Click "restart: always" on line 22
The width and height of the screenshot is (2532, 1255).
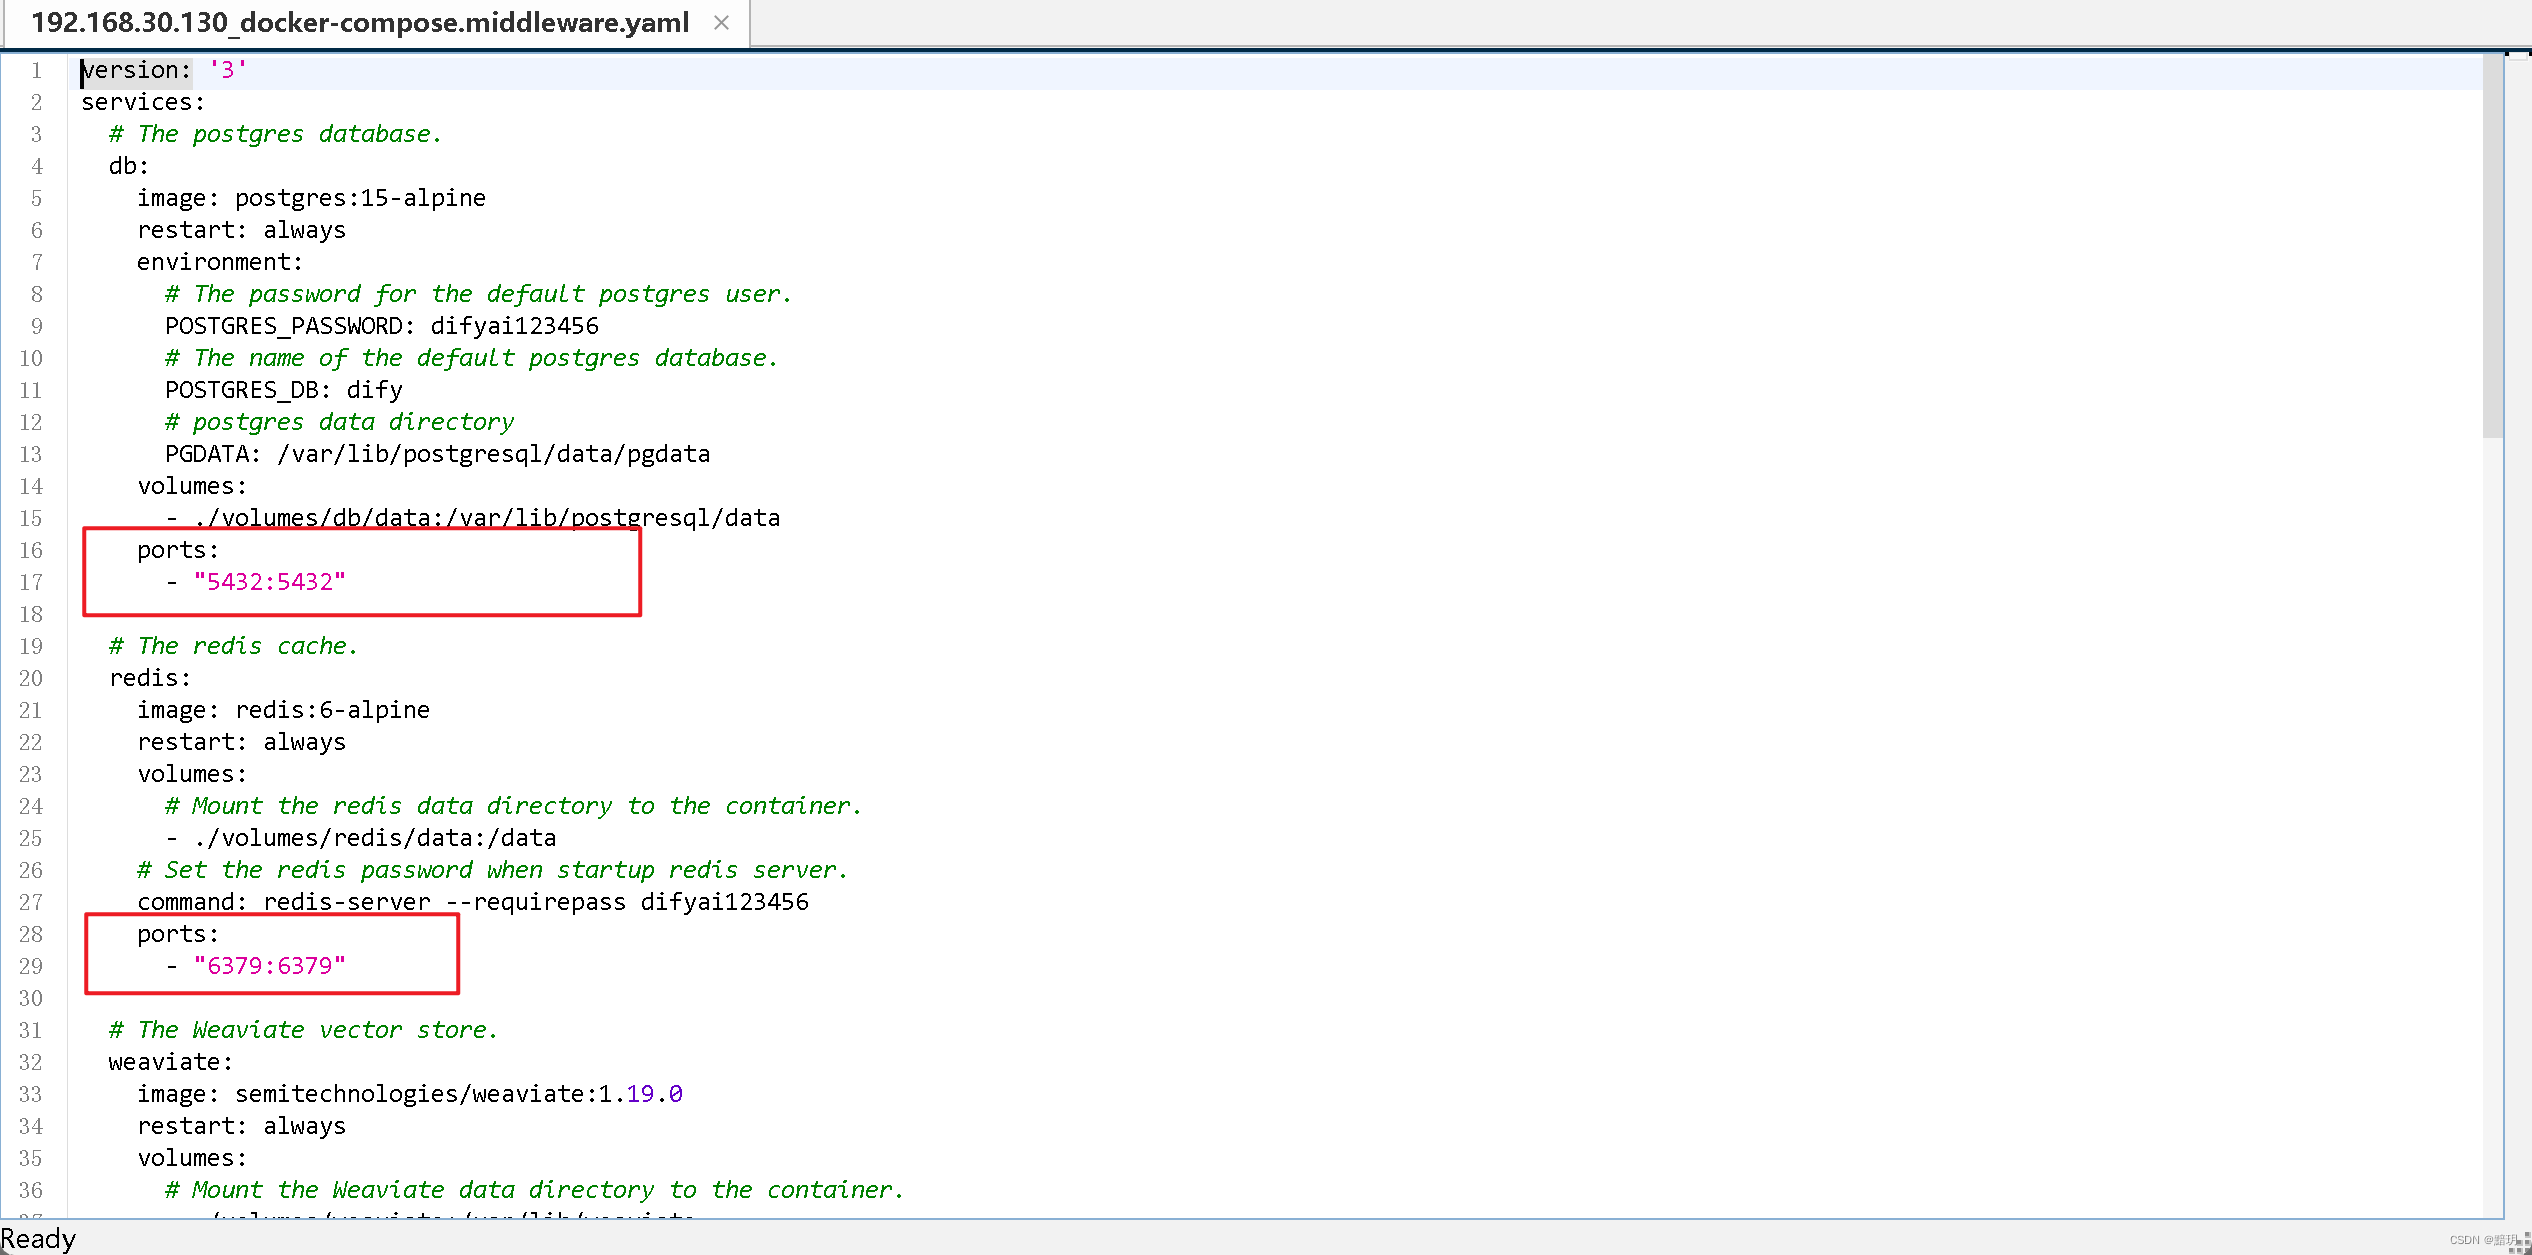click(241, 742)
